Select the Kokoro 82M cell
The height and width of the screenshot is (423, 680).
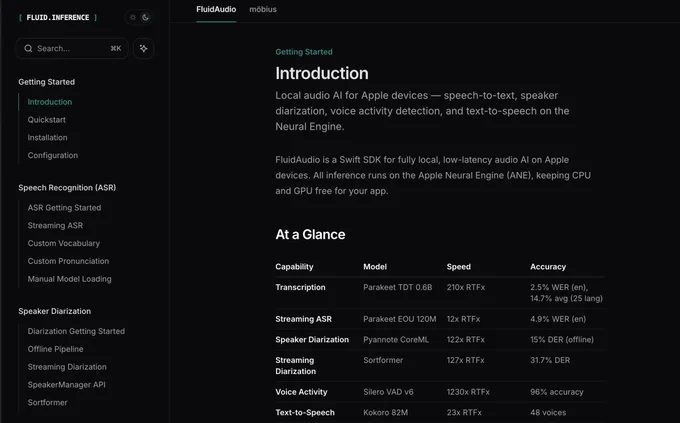(386, 413)
